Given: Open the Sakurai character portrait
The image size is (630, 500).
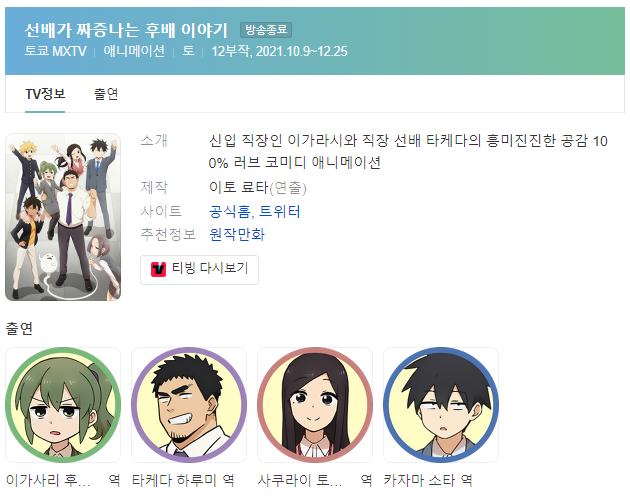Looking at the screenshot, I should (315, 405).
